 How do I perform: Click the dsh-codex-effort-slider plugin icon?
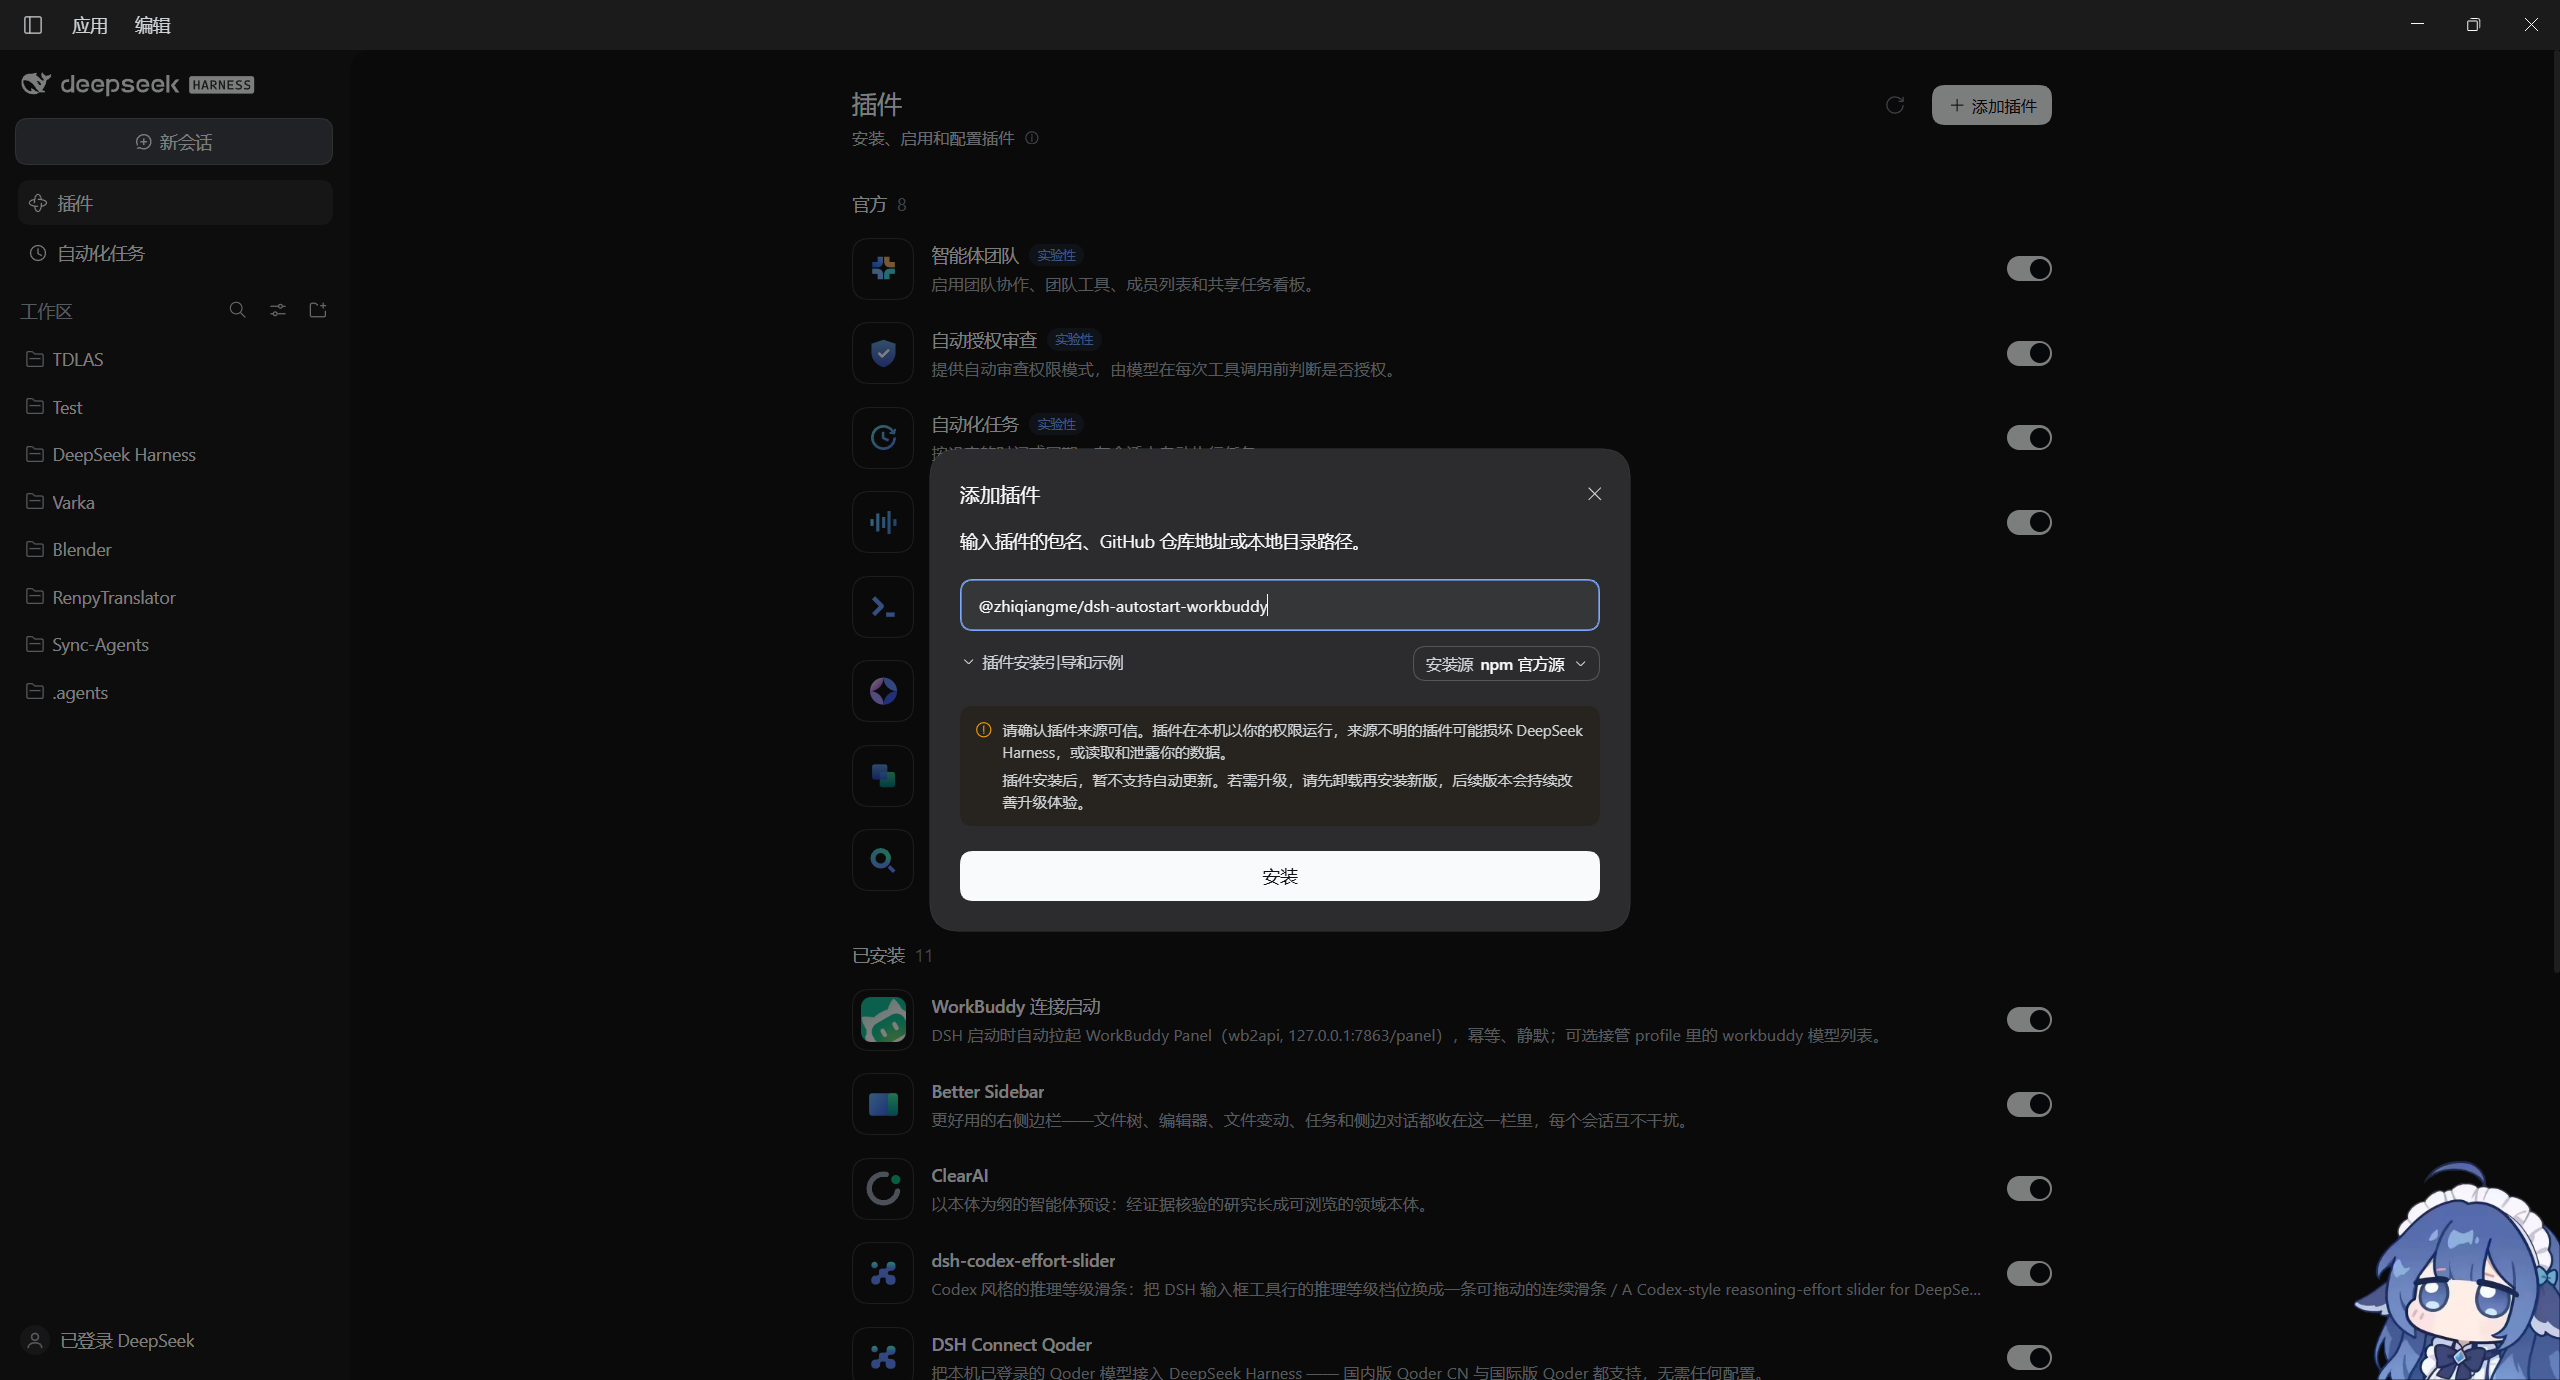tap(883, 1273)
